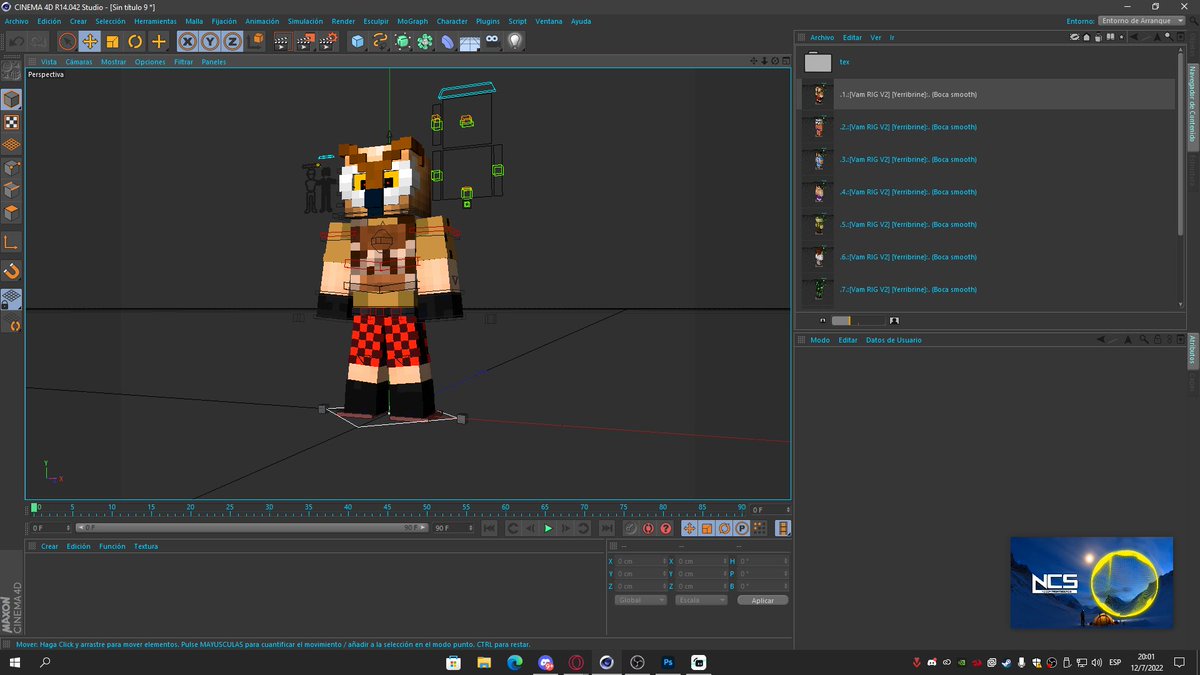The image size is (1200, 675).
Task: Click the undo arrow in top toolbar
Action: [16, 41]
